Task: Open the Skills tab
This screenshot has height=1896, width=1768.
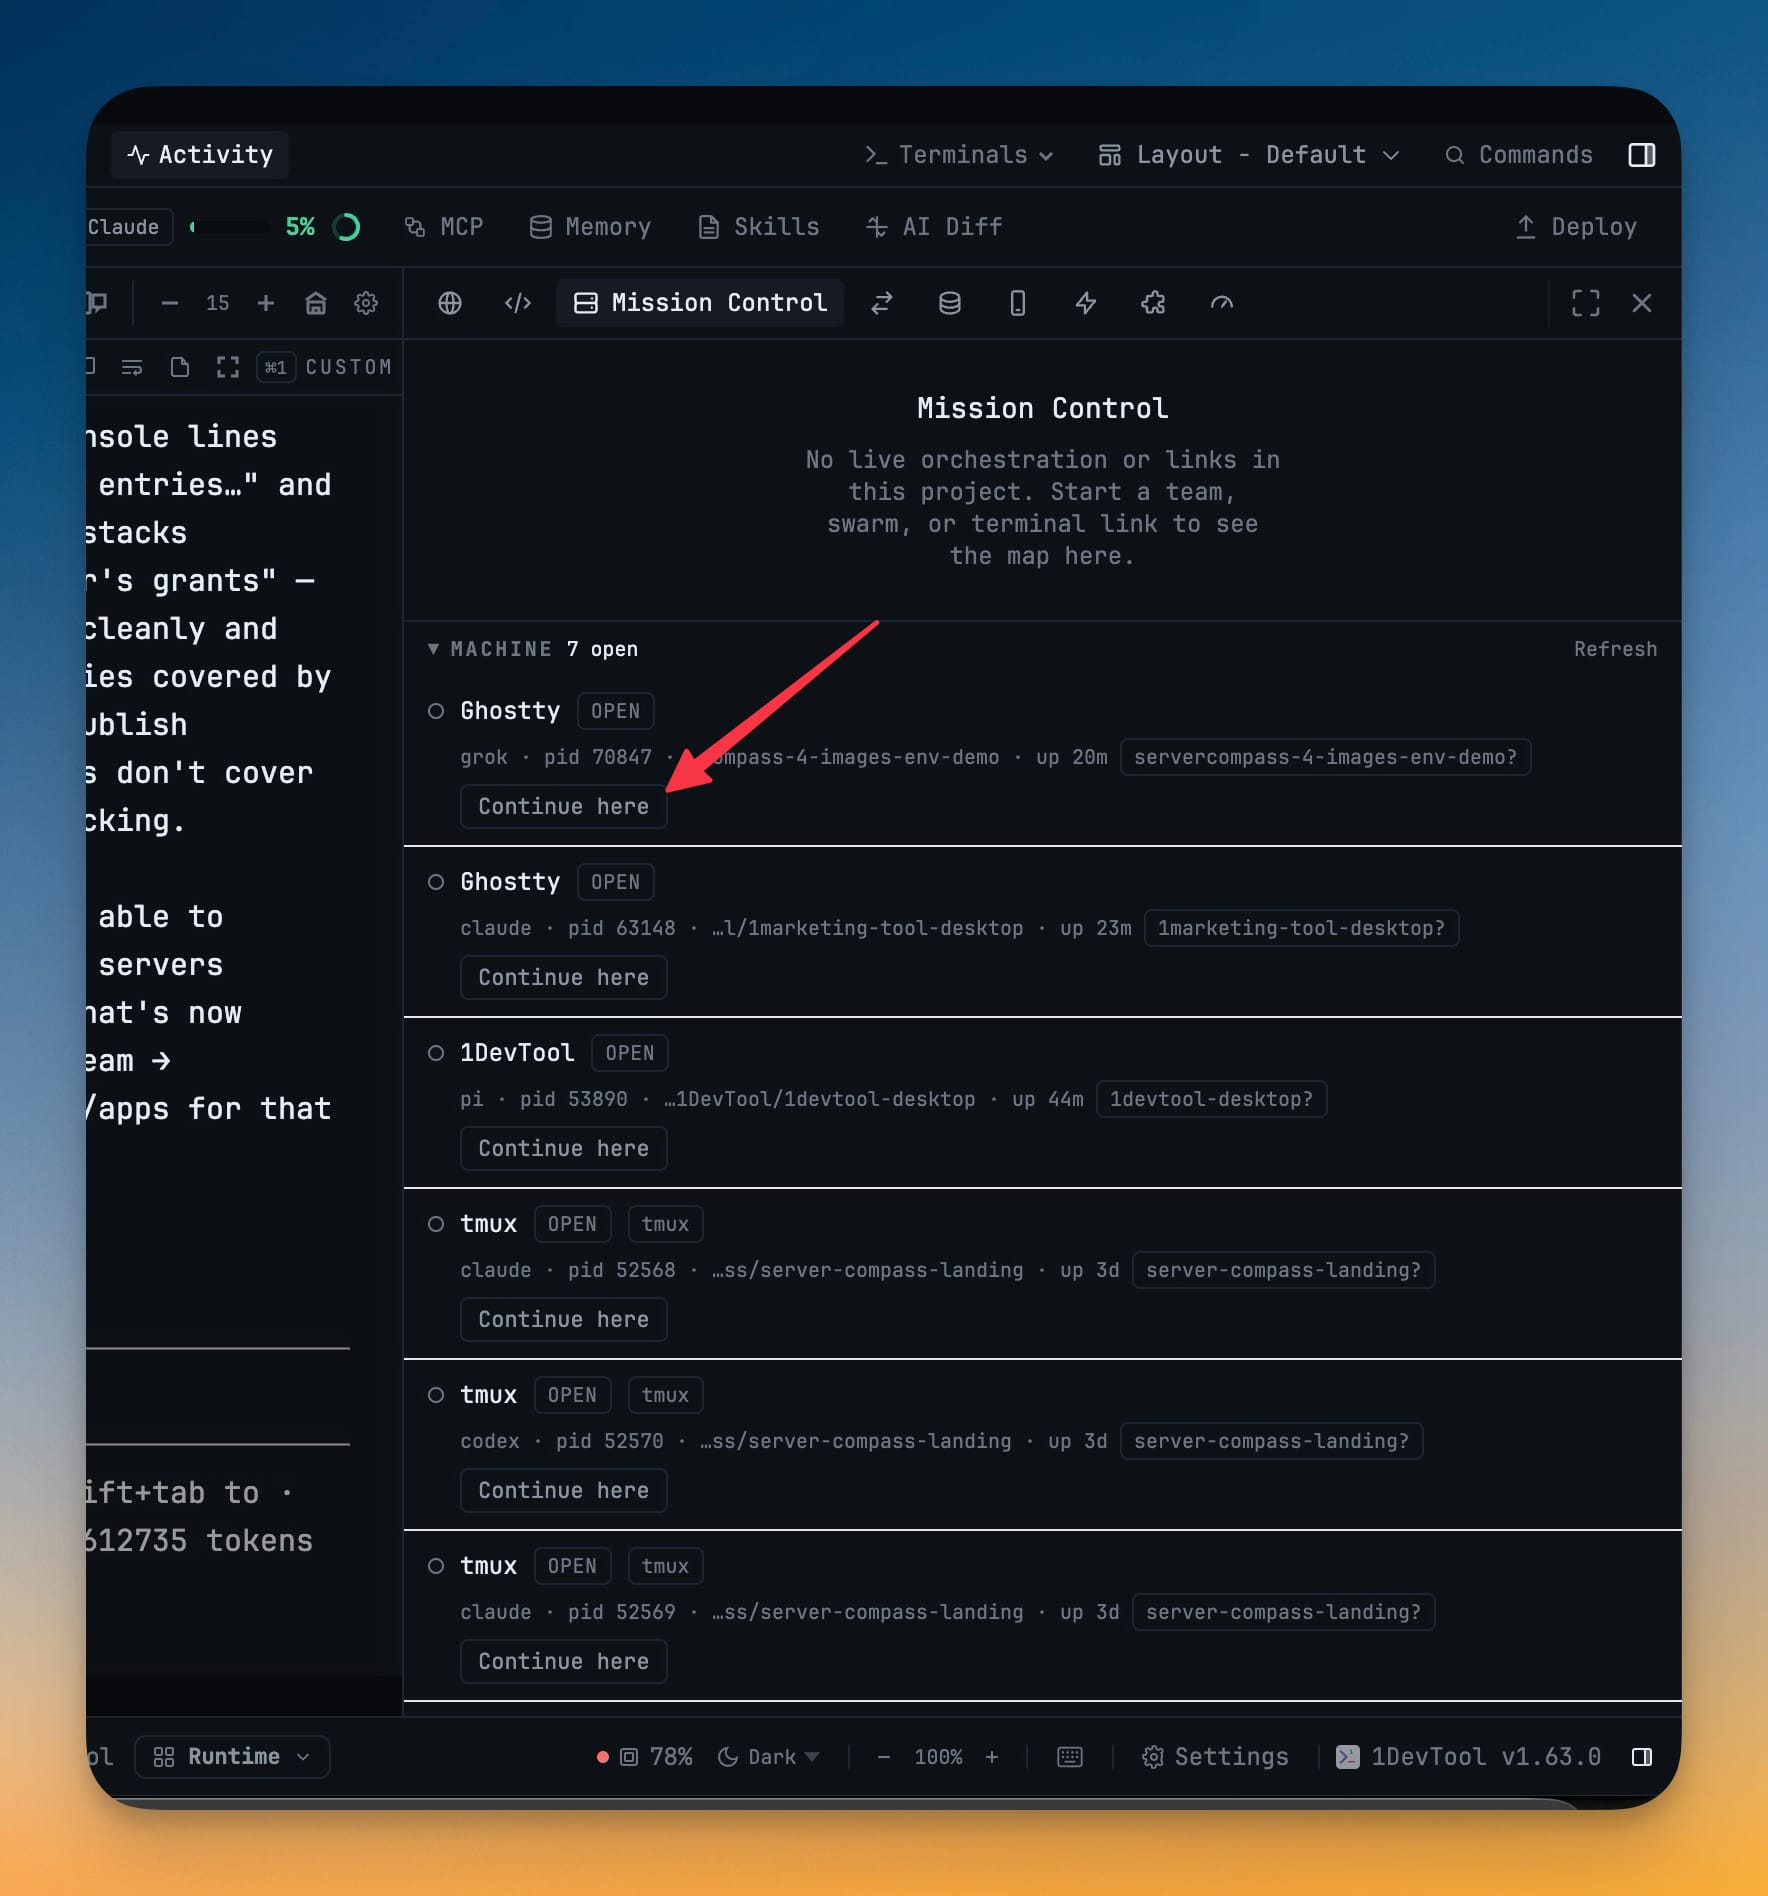Action: click(759, 227)
